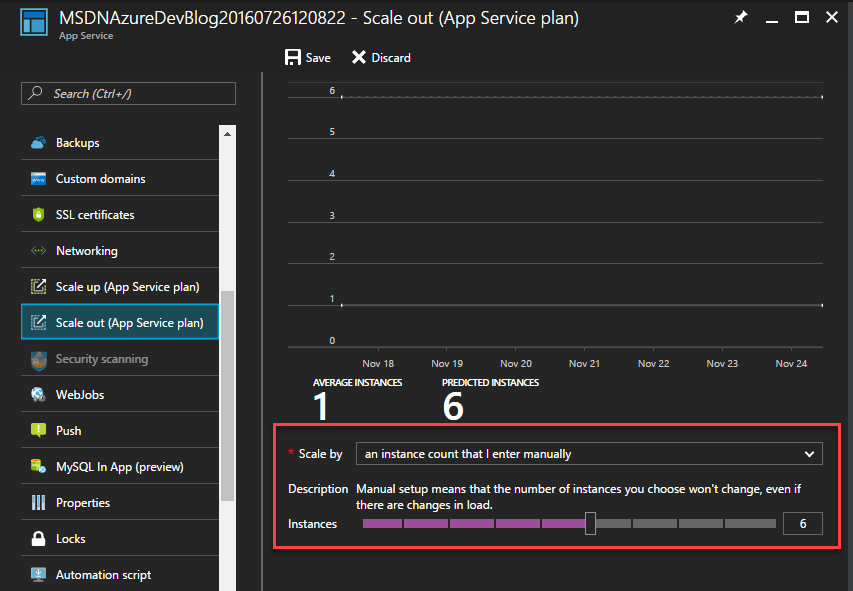Click the PREDICTED INSTANCES label
The image size is (853, 591).
pyautogui.click(x=491, y=383)
